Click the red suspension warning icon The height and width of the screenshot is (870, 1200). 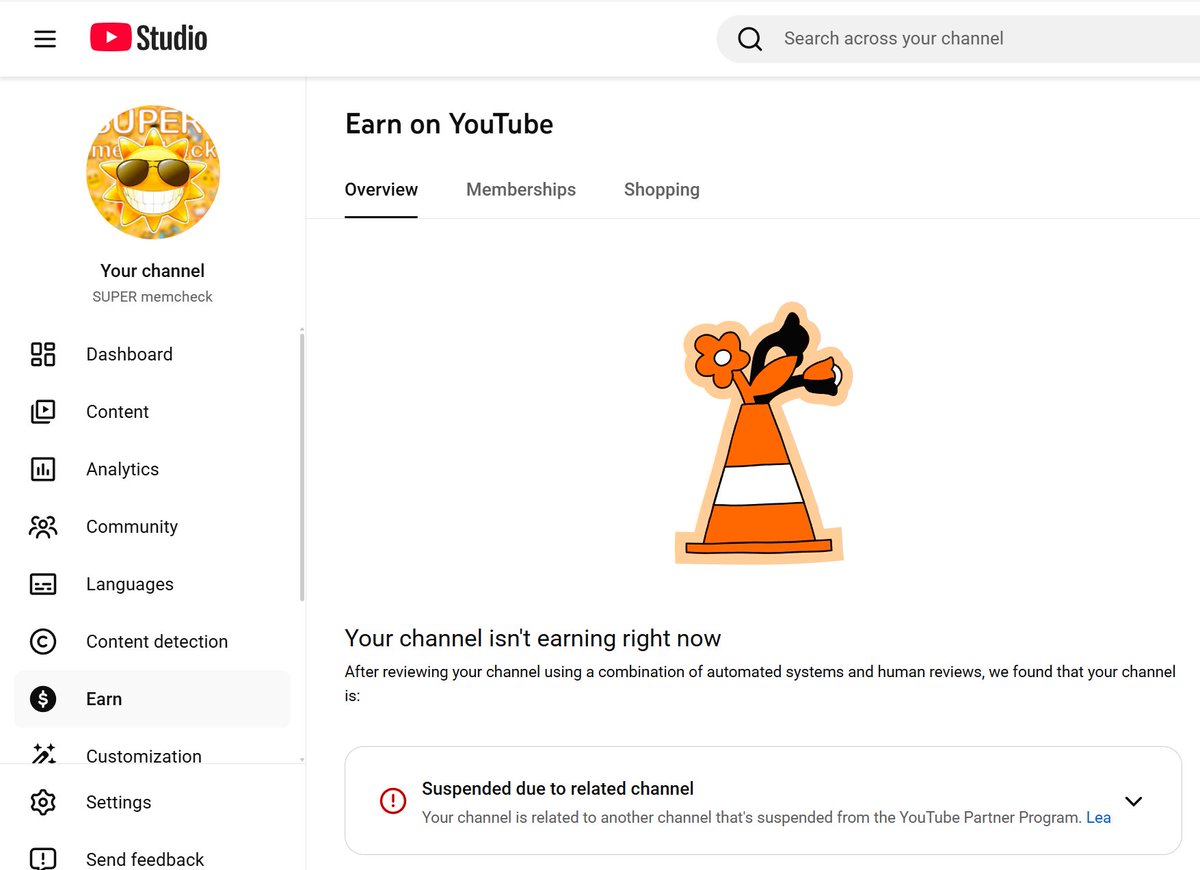[393, 801]
